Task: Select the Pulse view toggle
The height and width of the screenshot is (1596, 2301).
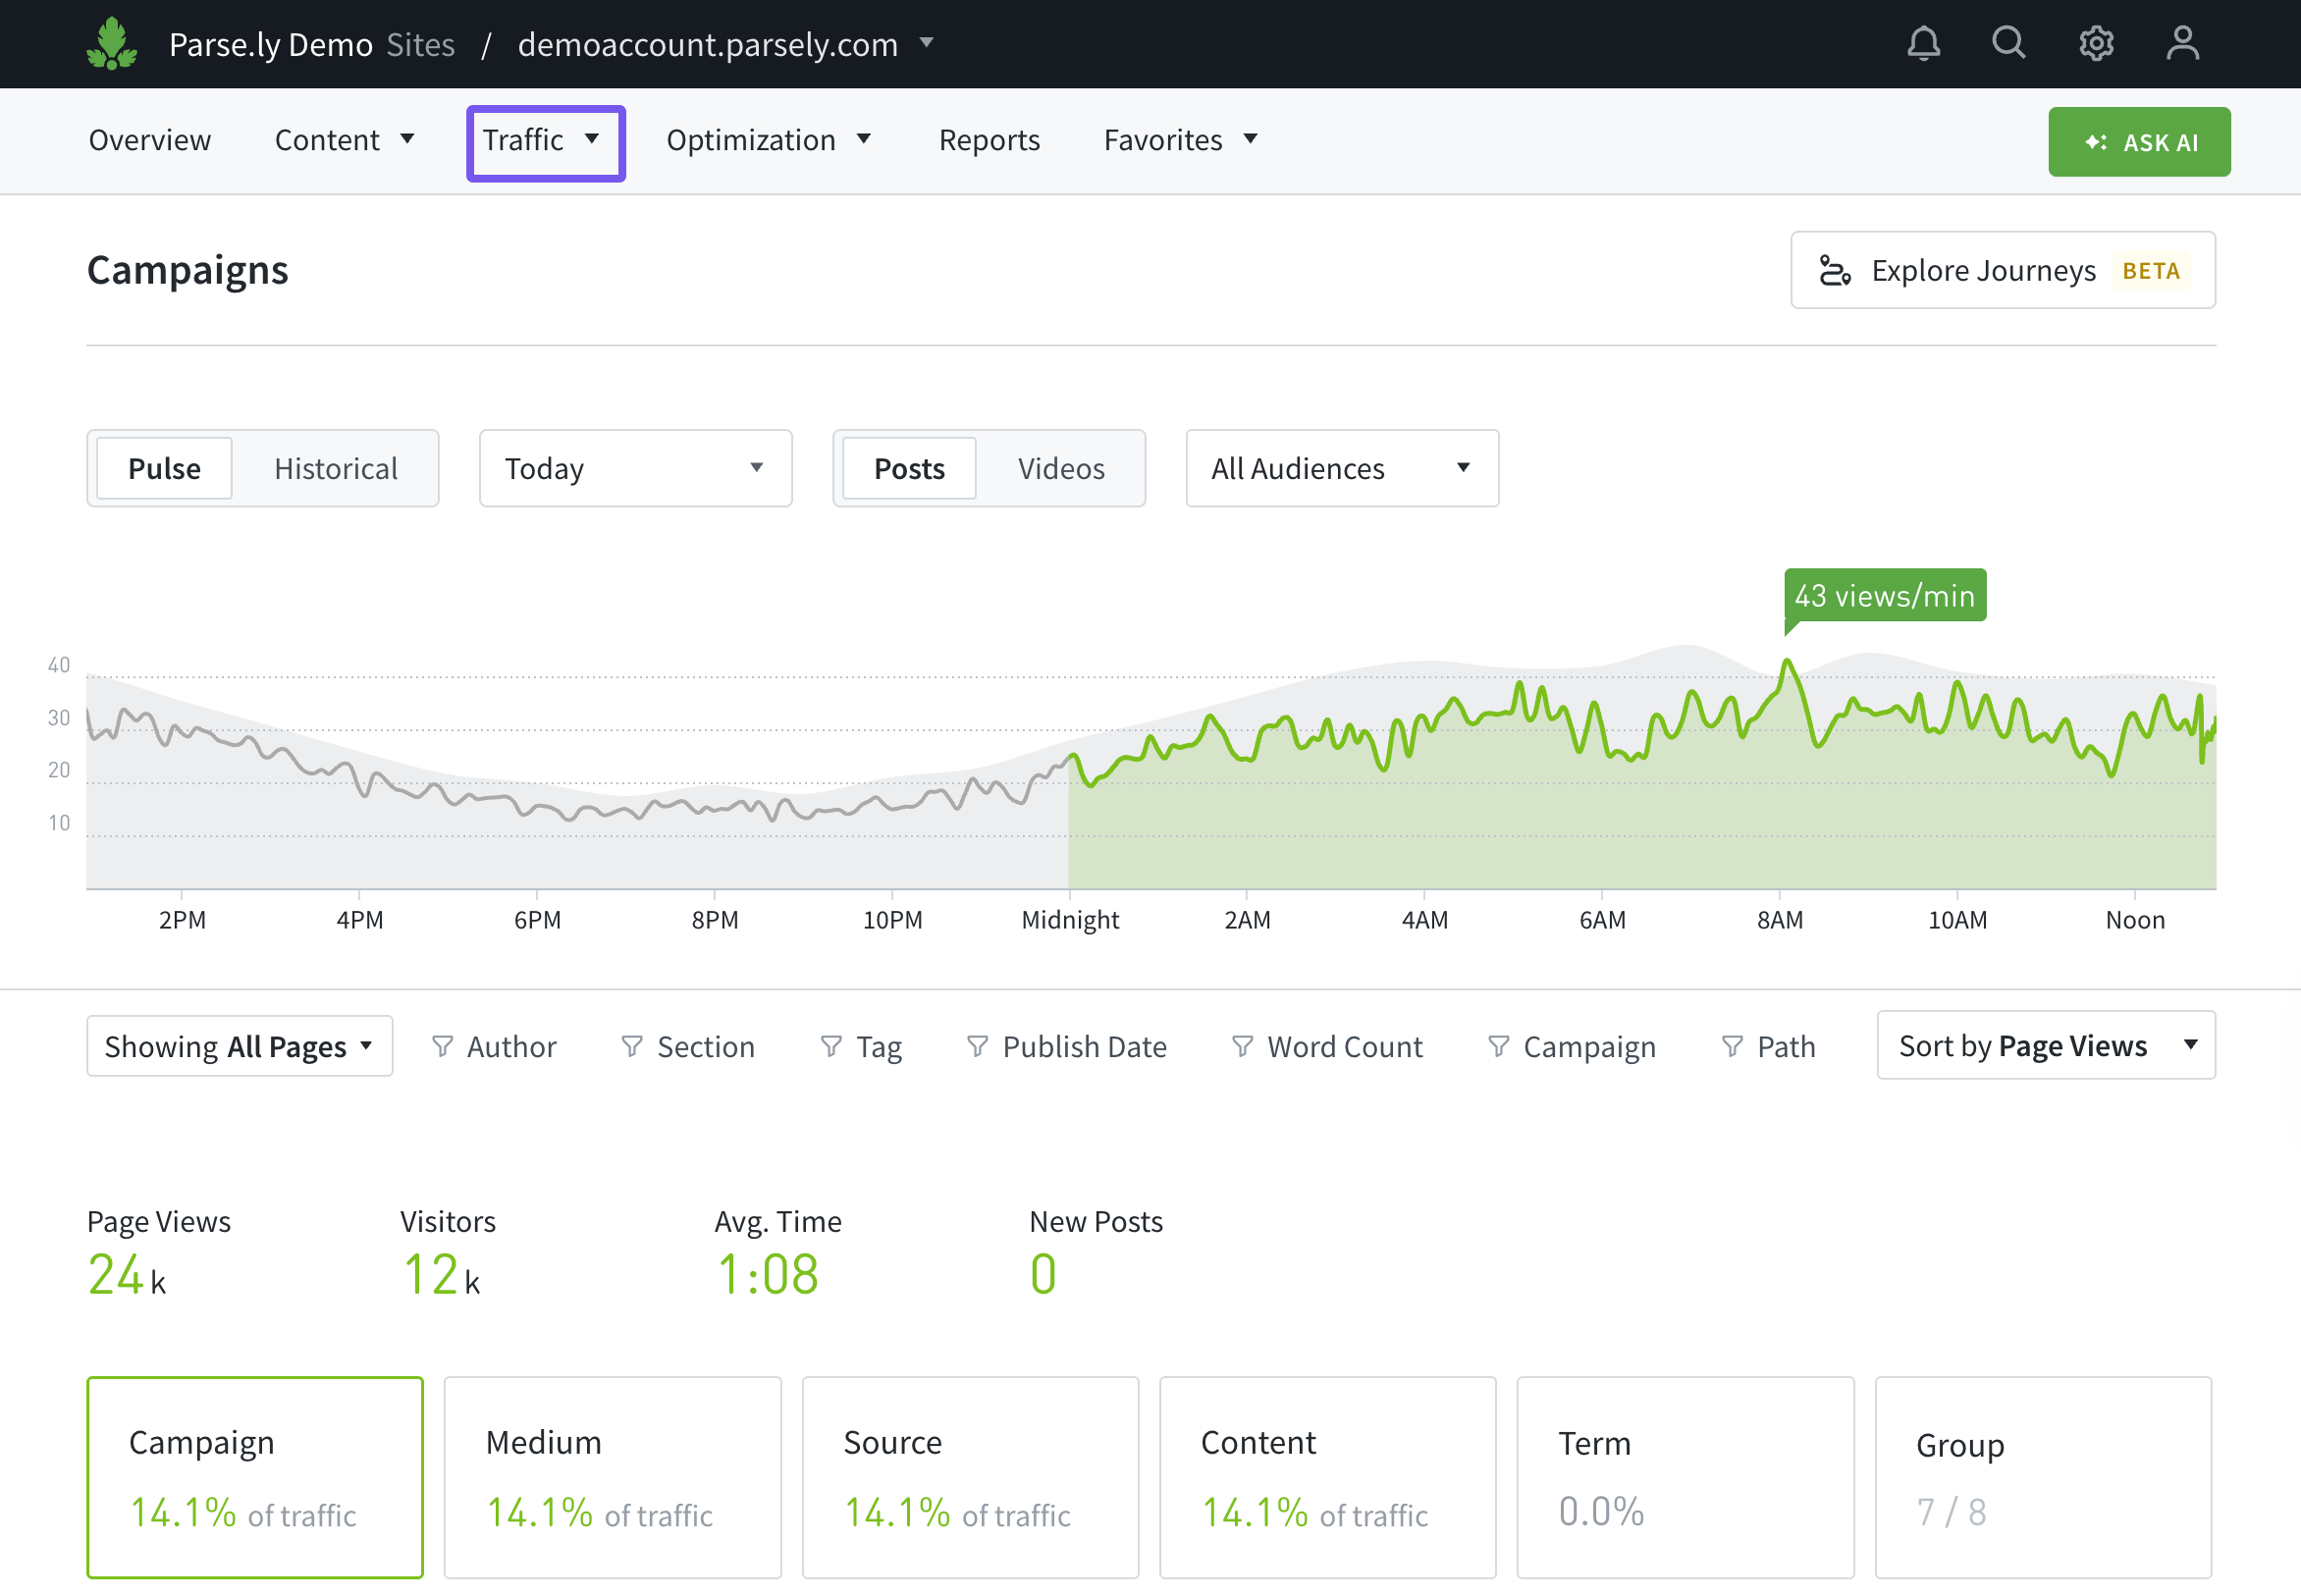Action: pyautogui.click(x=164, y=468)
